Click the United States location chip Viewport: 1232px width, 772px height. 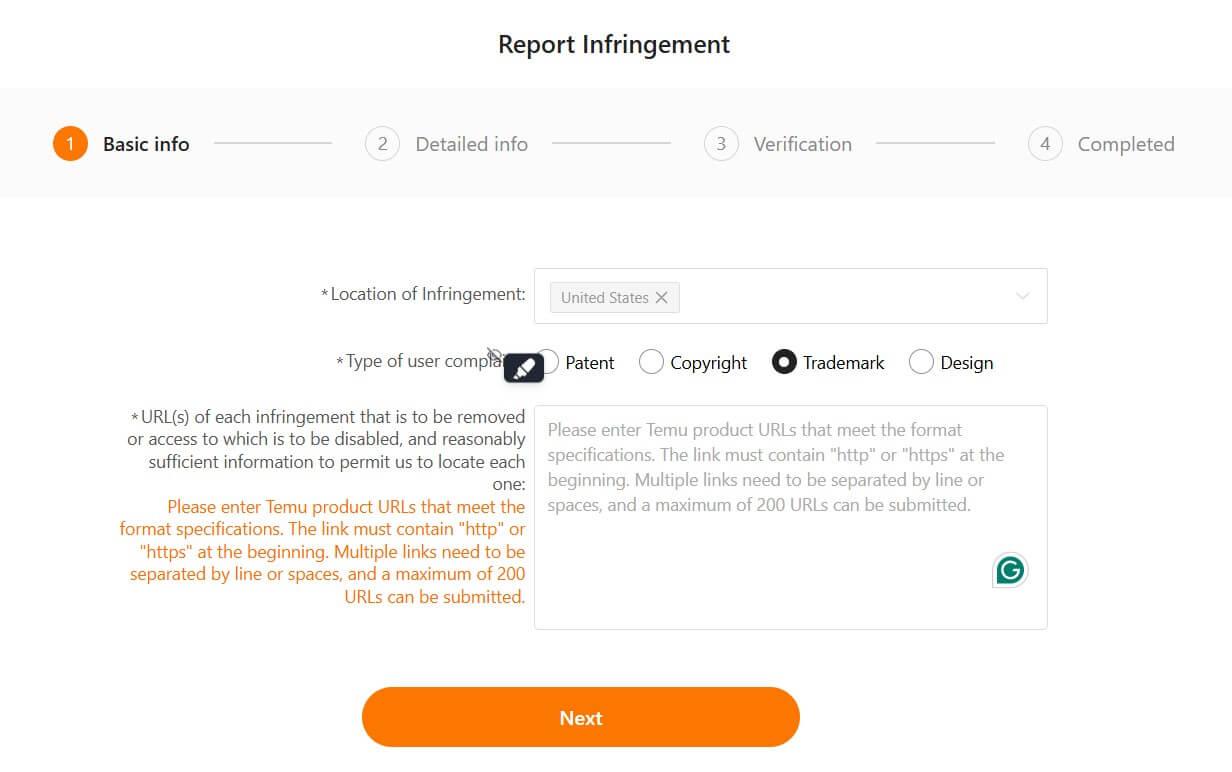[605, 297]
